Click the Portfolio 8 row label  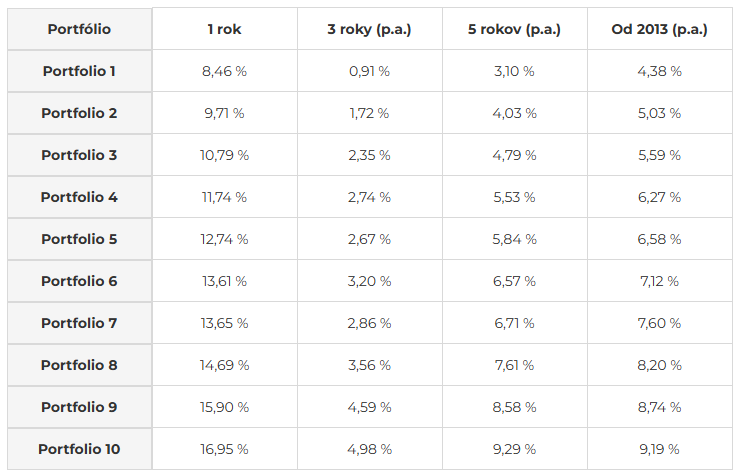79,365
